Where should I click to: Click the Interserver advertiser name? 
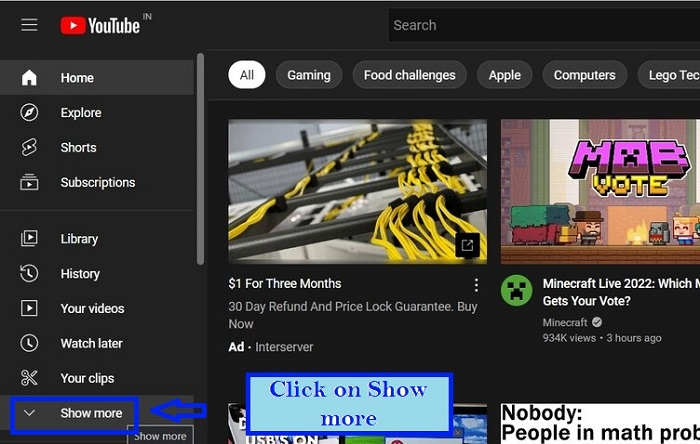(x=284, y=347)
